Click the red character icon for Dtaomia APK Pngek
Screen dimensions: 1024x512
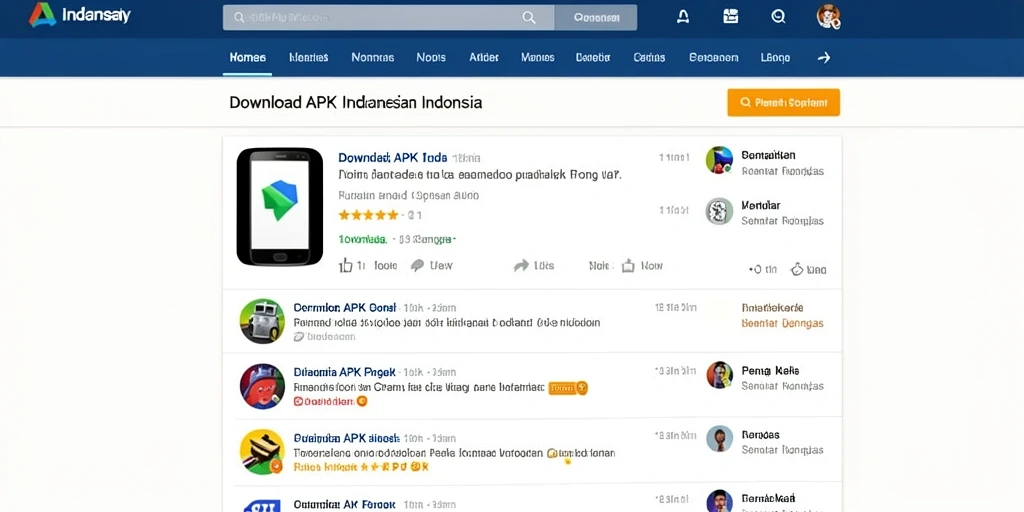[262, 386]
